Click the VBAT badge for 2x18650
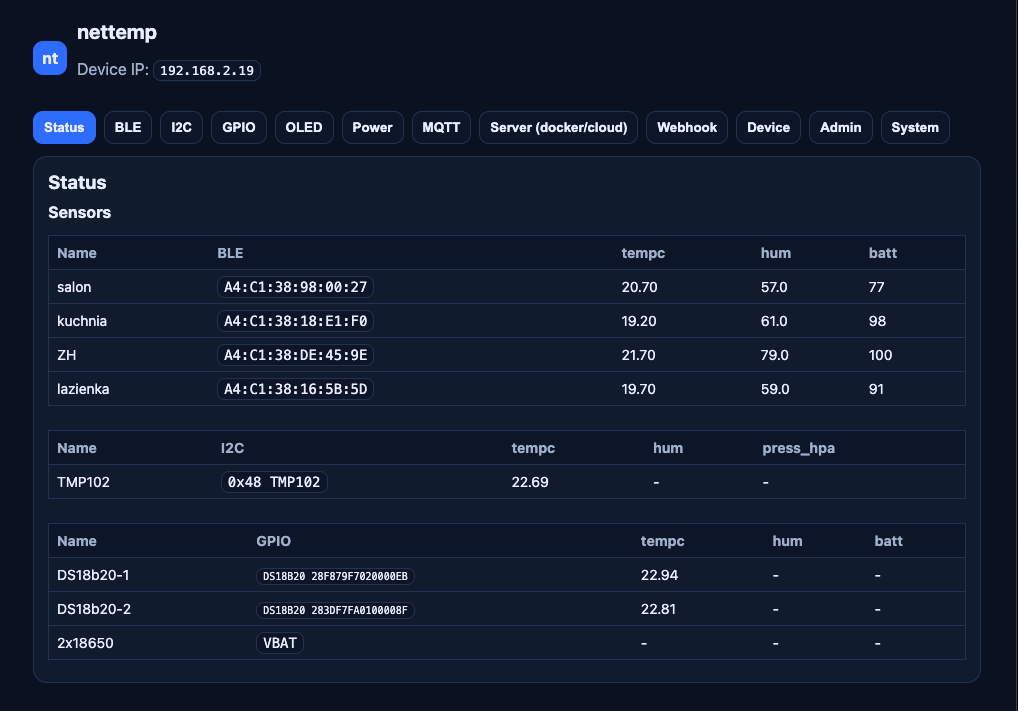1018x711 pixels. 280,643
